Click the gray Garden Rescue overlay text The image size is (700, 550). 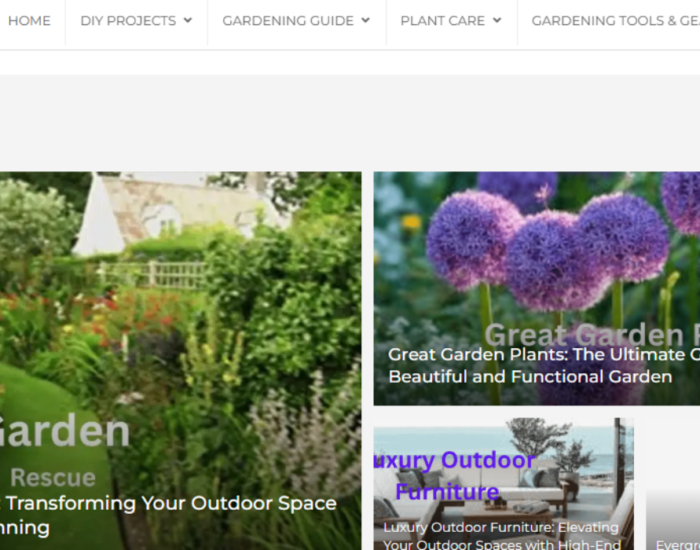click(x=65, y=451)
